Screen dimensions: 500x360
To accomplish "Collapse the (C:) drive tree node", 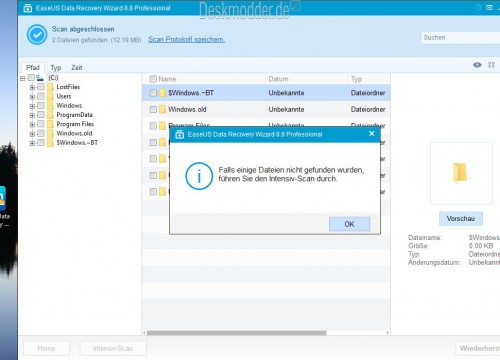I will pyautogui.click(x=22, y=78).
